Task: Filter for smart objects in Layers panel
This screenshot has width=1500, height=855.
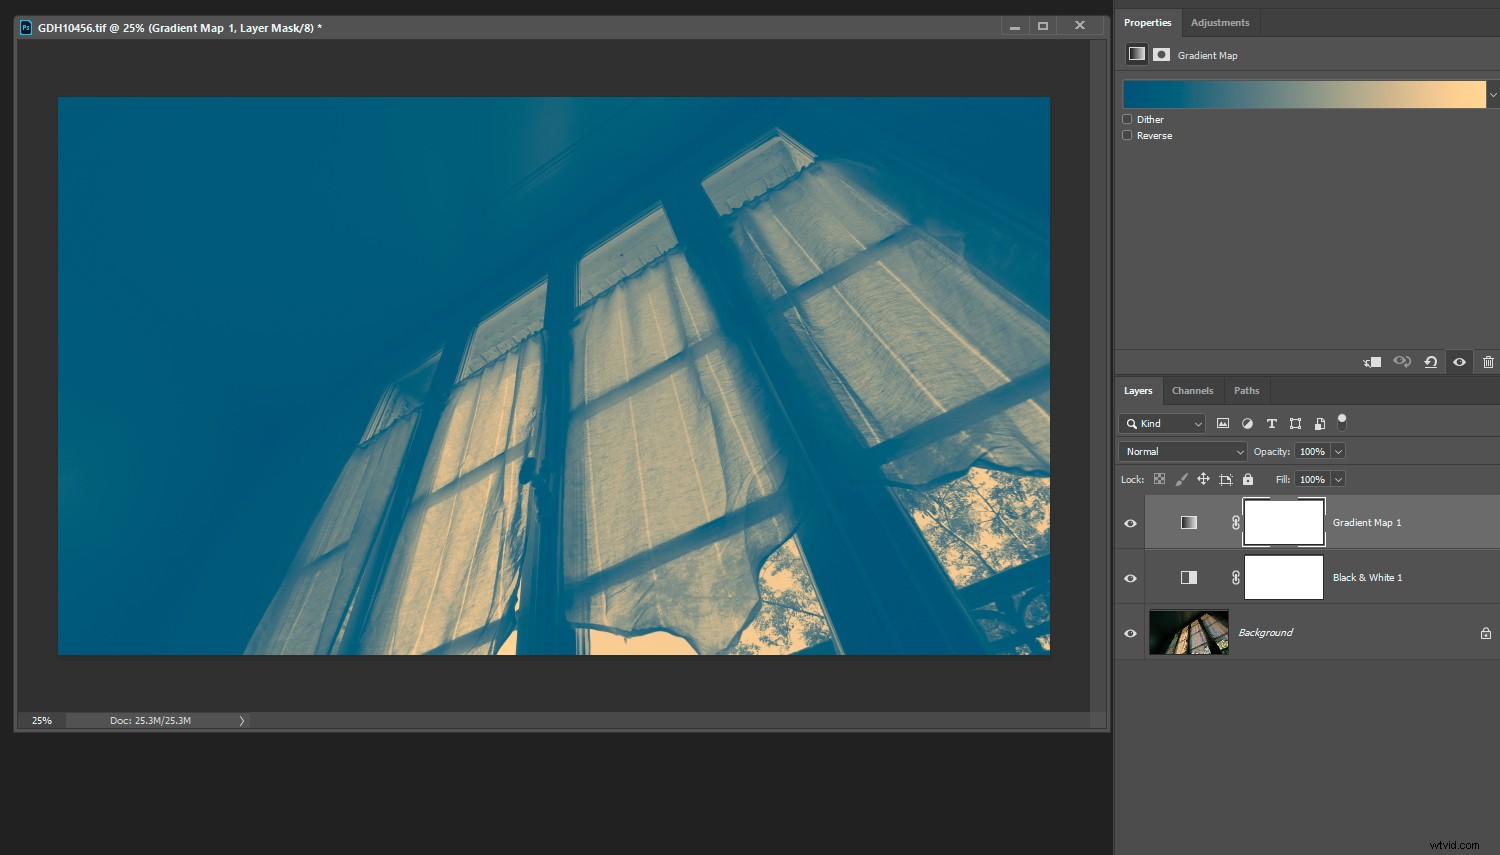Action: pos(1319,423)
